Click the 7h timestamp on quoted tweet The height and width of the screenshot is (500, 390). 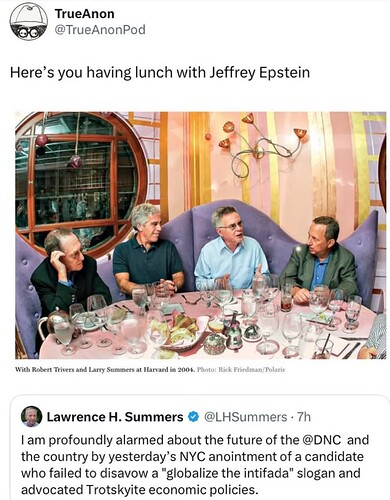click(x=304, y=417)
